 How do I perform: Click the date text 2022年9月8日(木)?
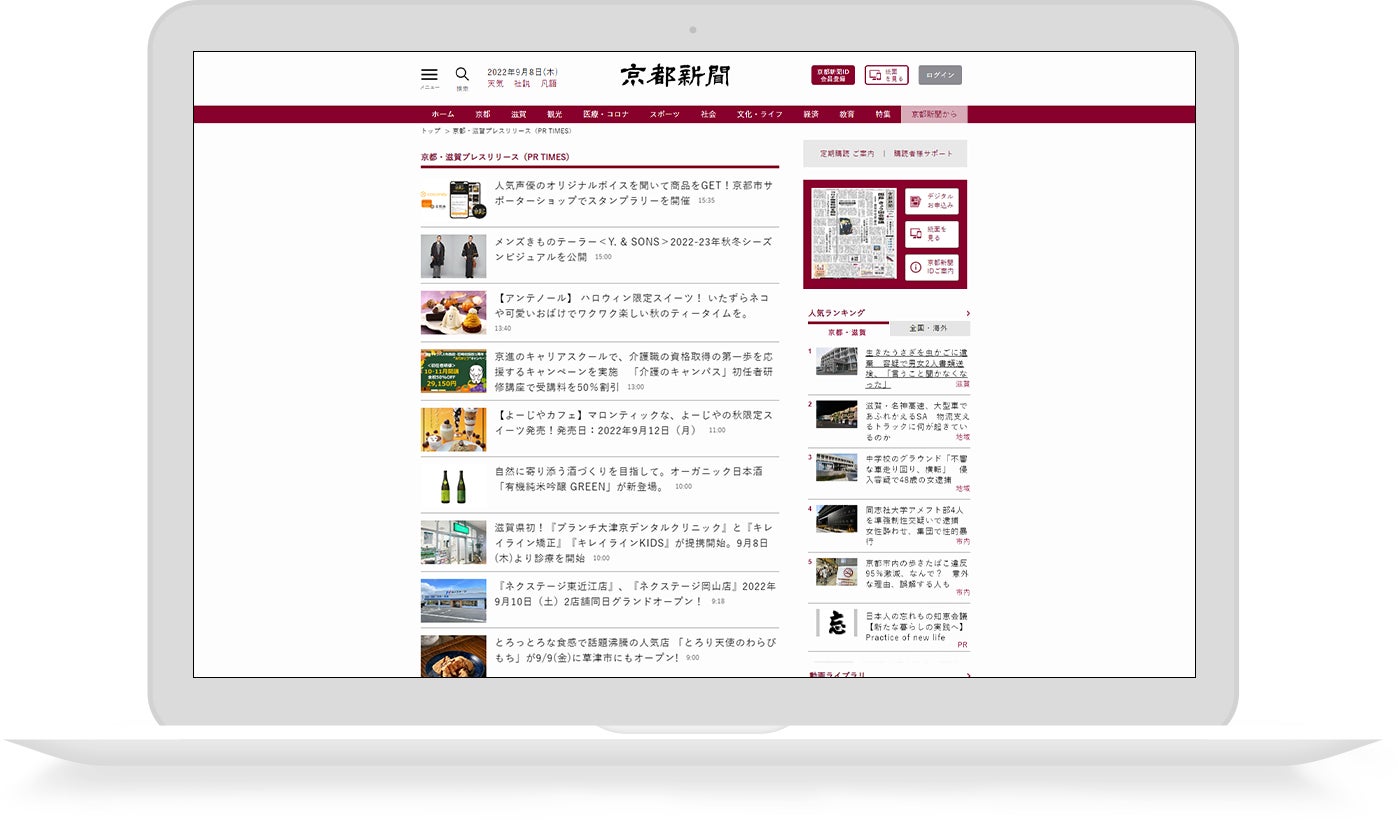[523, 72]
